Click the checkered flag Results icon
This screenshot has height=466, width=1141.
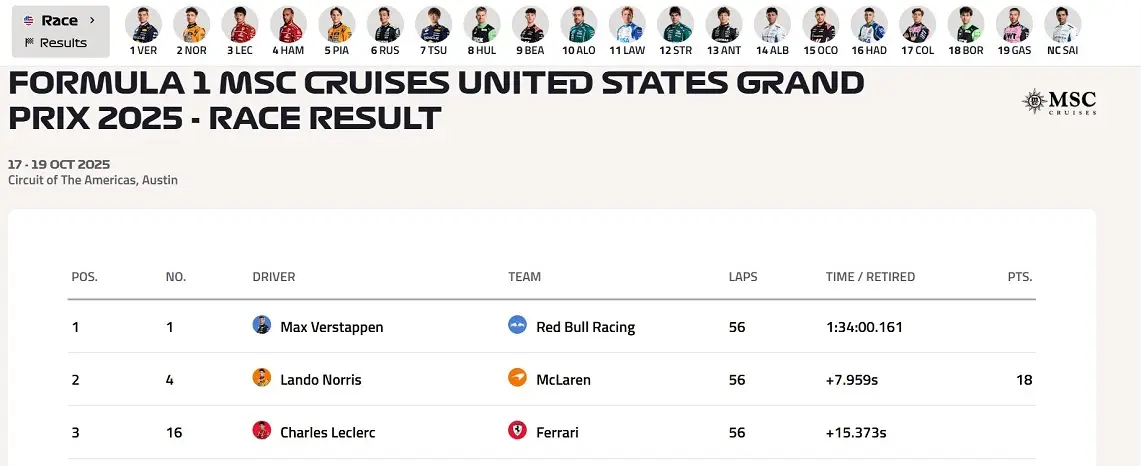point(29,43)
